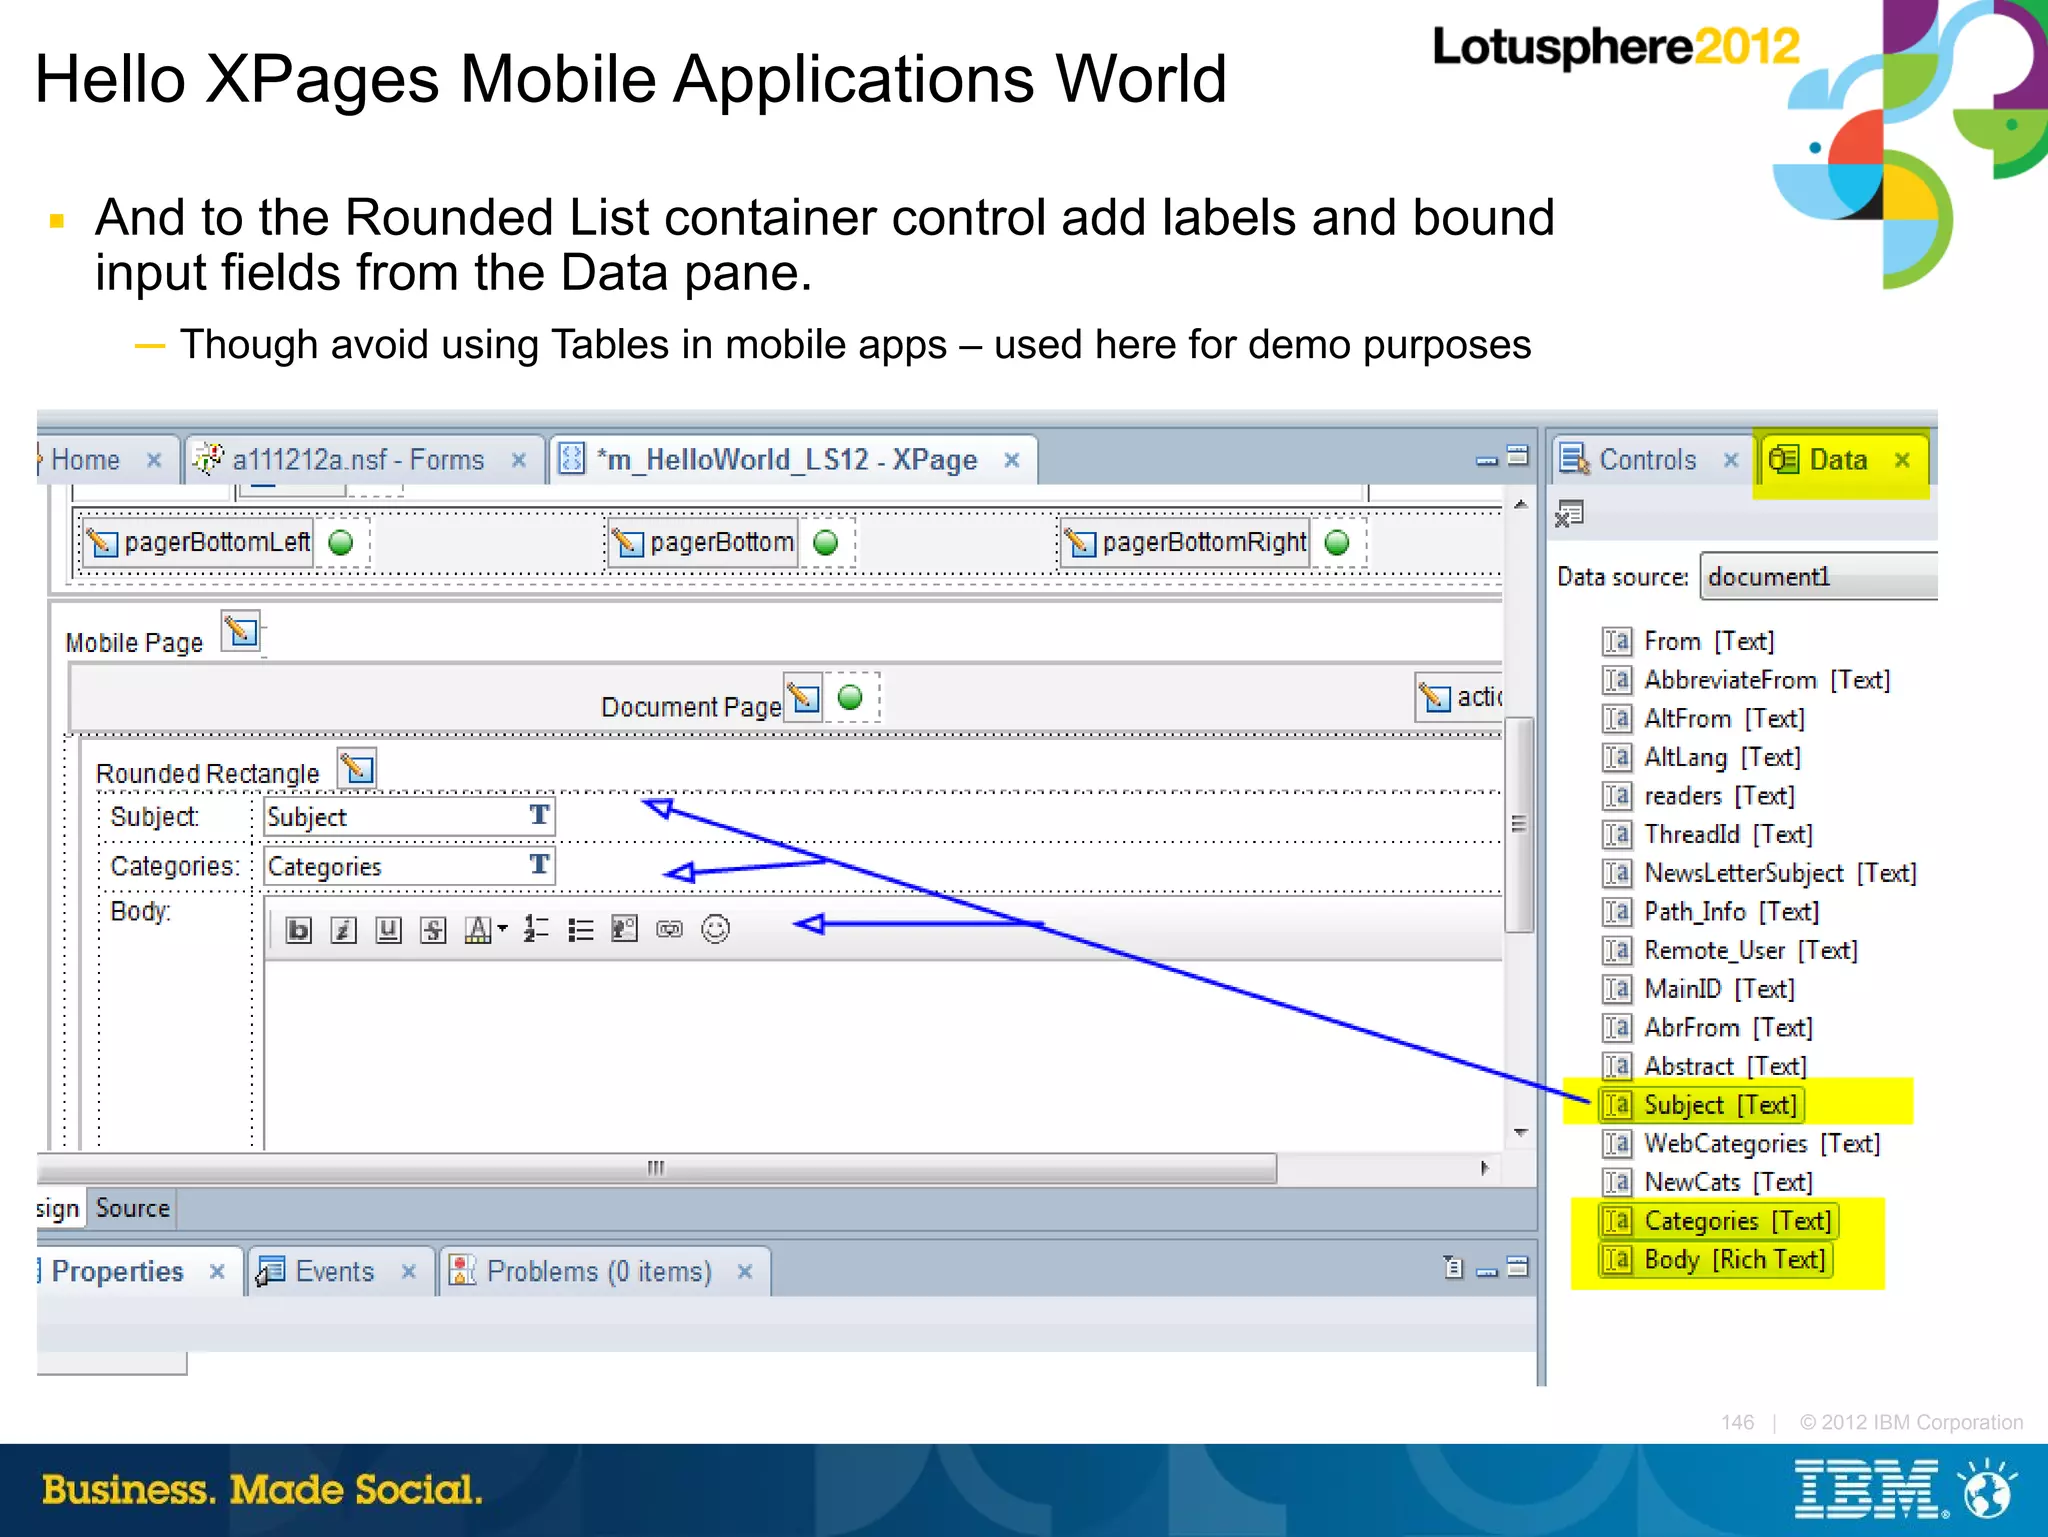Click the Underline button in Body editor
This screenshot has width=2048, height=1537.
pyautogui.click(x=388, y=930)
